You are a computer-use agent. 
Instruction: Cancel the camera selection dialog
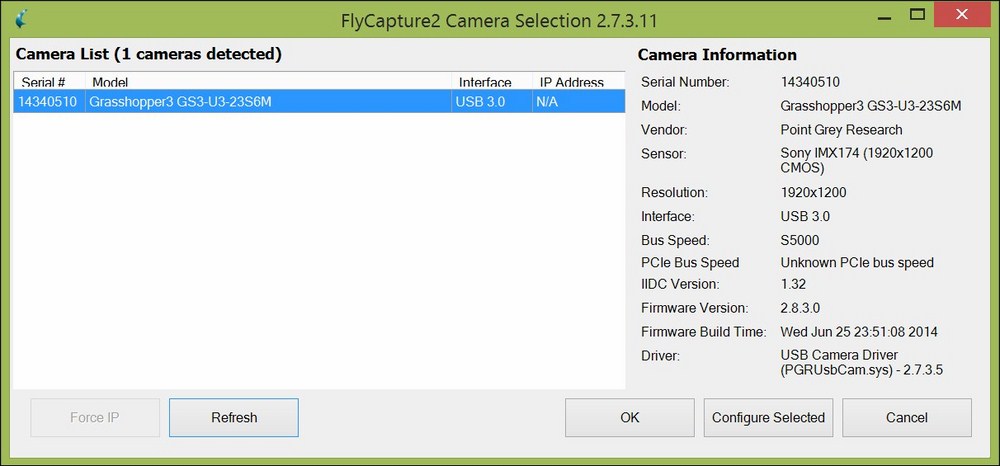tap(906, 418)
